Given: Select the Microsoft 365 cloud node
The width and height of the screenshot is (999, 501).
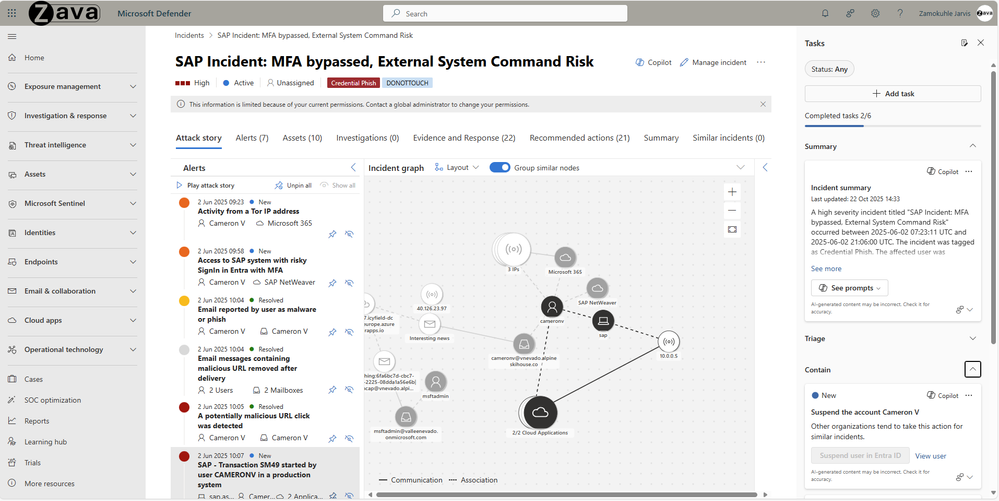Looking at the screenshot, I should click(x=564, y=258).
